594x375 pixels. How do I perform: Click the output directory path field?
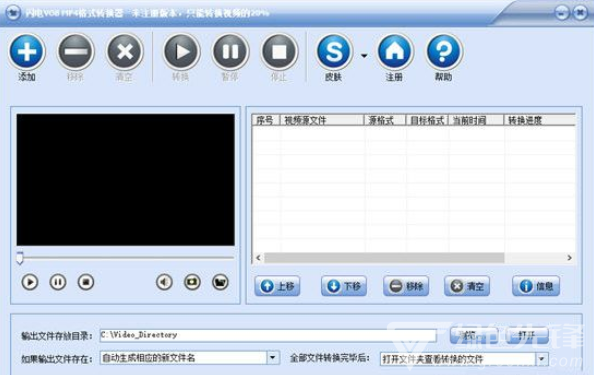pyautogui.click(x=268, y=336)
